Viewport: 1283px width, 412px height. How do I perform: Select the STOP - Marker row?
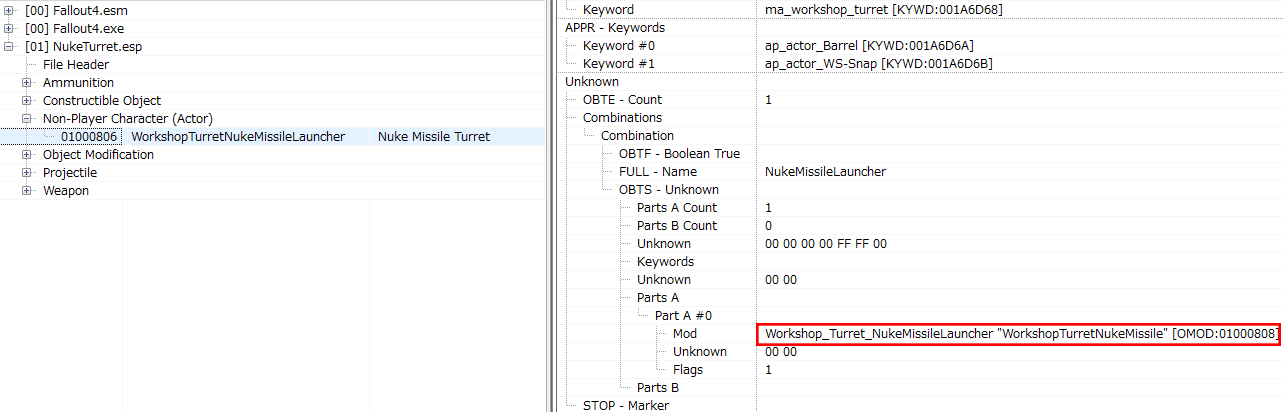pos(626,405)
